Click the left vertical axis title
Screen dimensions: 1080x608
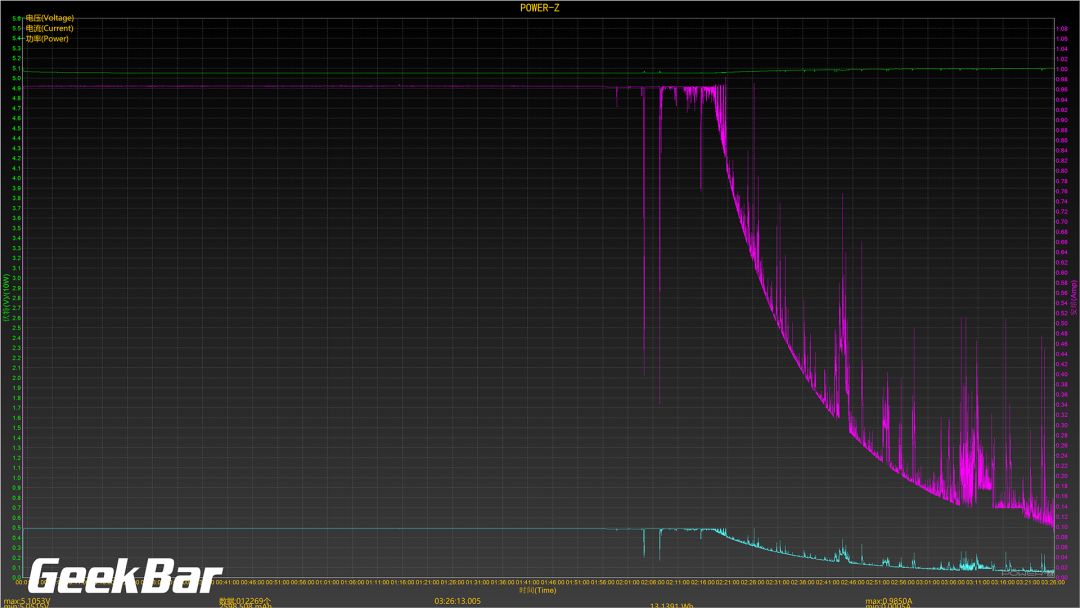click(6, 298)
